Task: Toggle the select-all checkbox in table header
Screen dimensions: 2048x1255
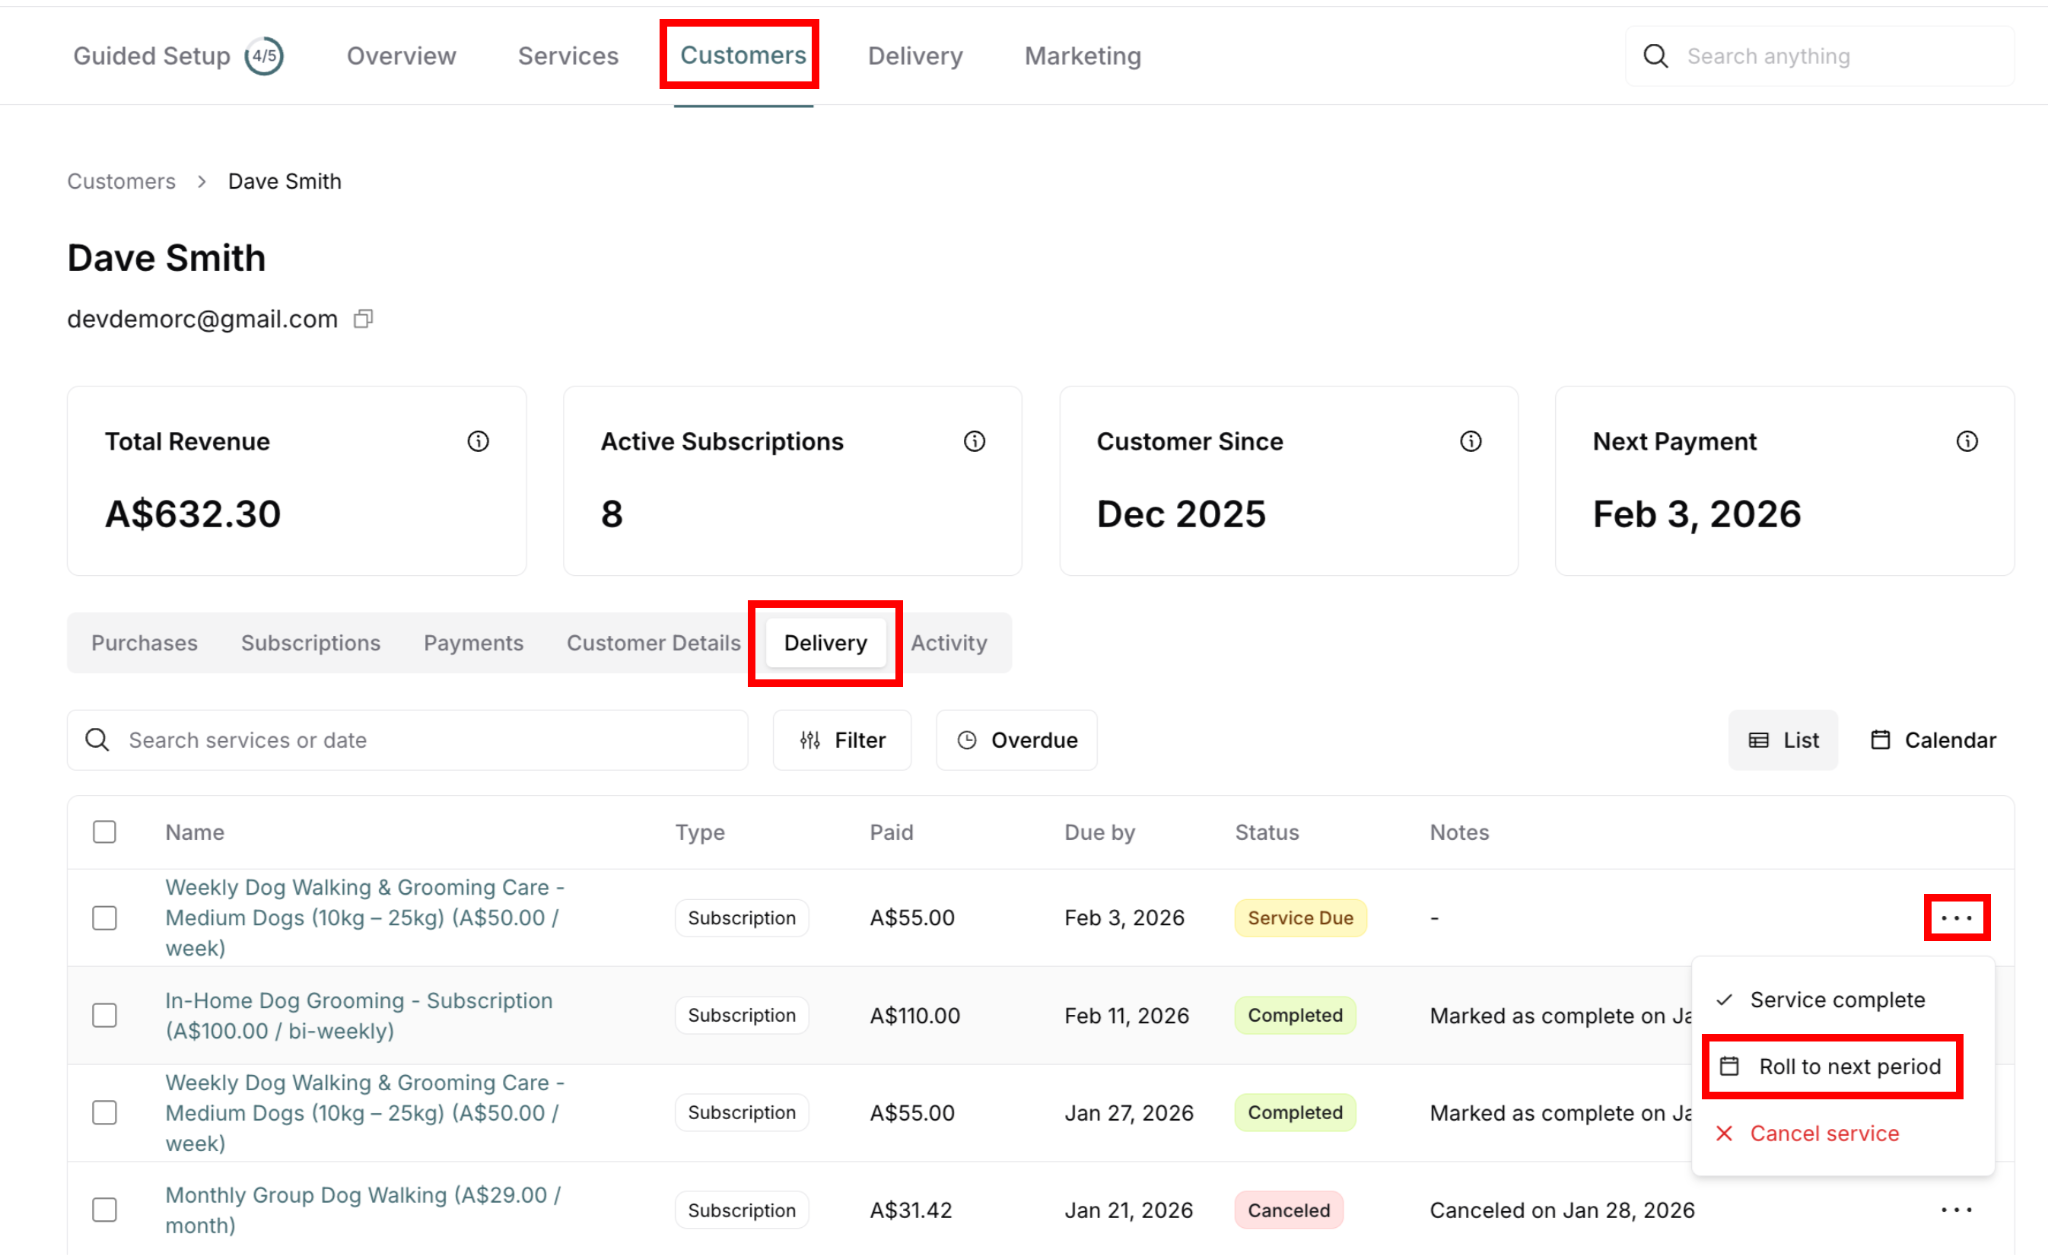Action: click(104, 832)
